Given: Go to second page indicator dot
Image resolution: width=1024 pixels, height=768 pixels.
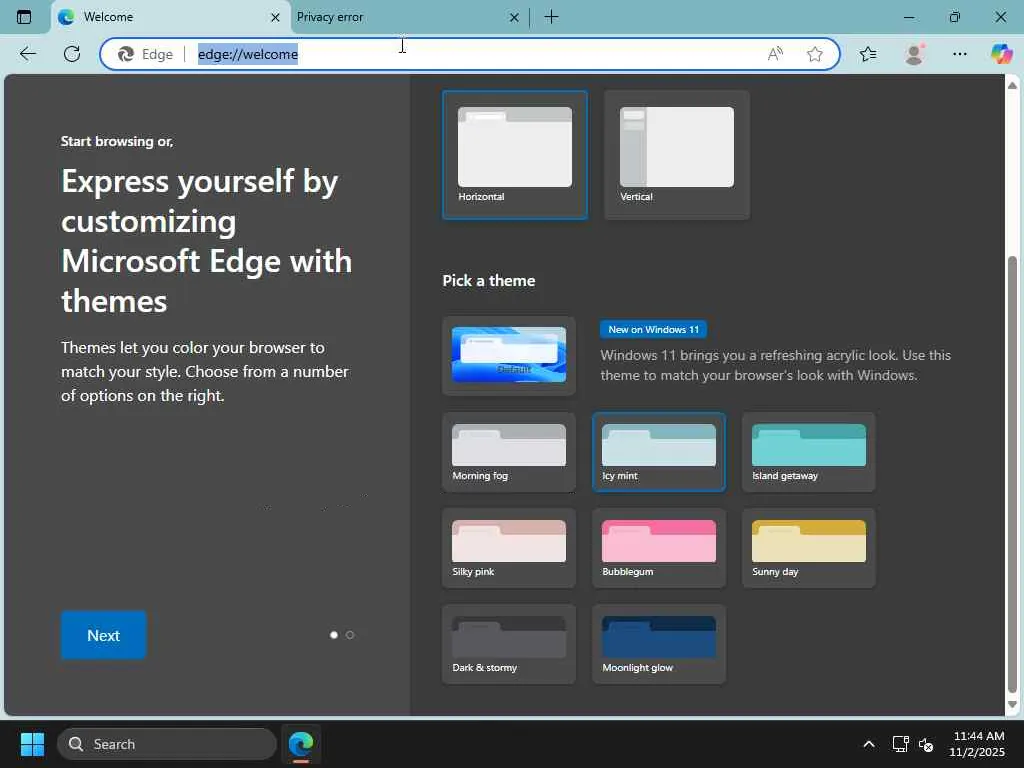Looking at the screenshot, I should [350, 635].
